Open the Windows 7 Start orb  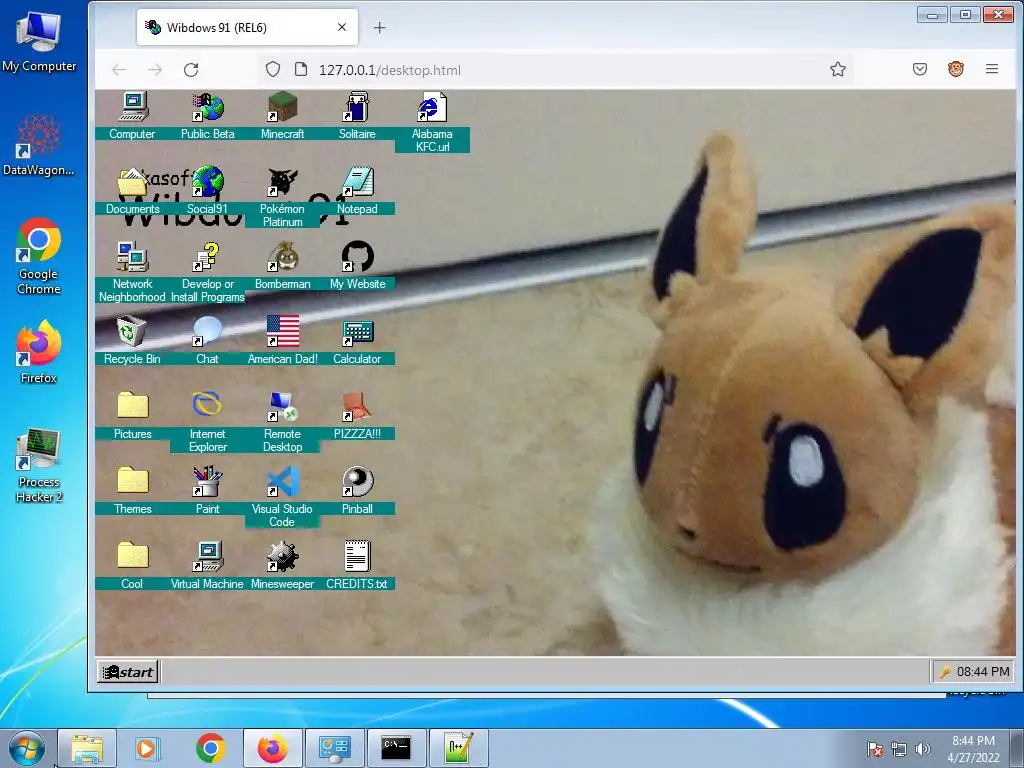pos(27,749)
